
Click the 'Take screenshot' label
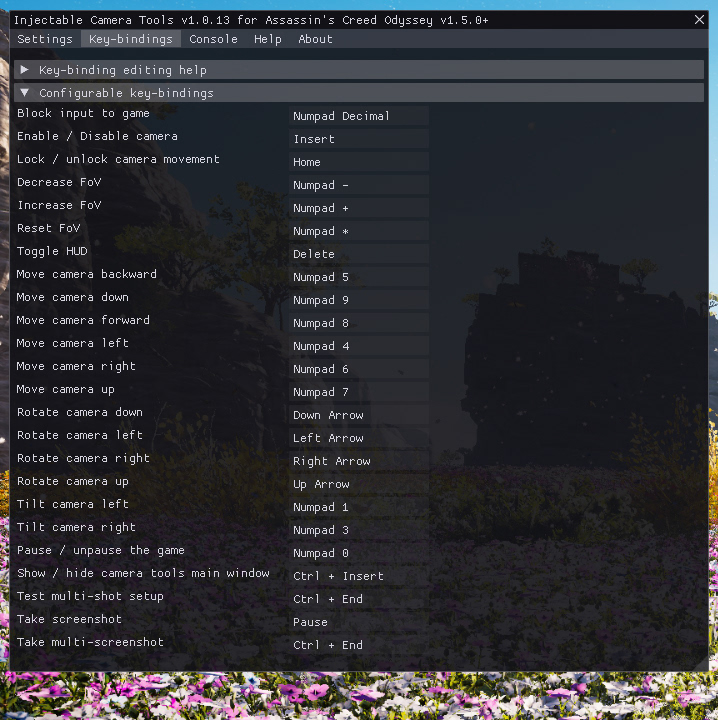(69, 619)
